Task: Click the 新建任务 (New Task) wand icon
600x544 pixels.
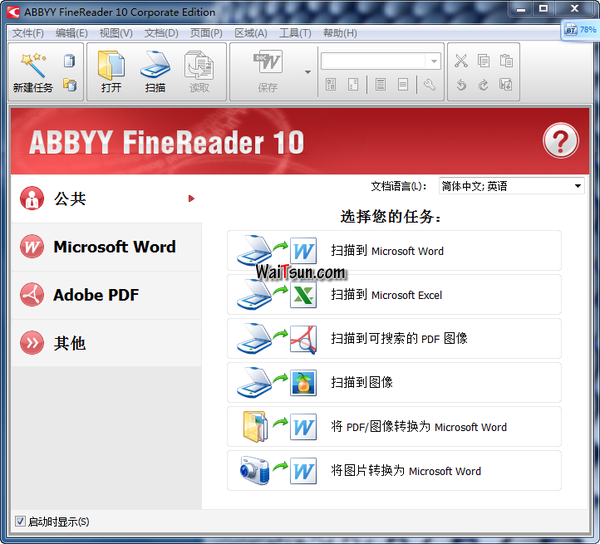Action: coord(32,65)
